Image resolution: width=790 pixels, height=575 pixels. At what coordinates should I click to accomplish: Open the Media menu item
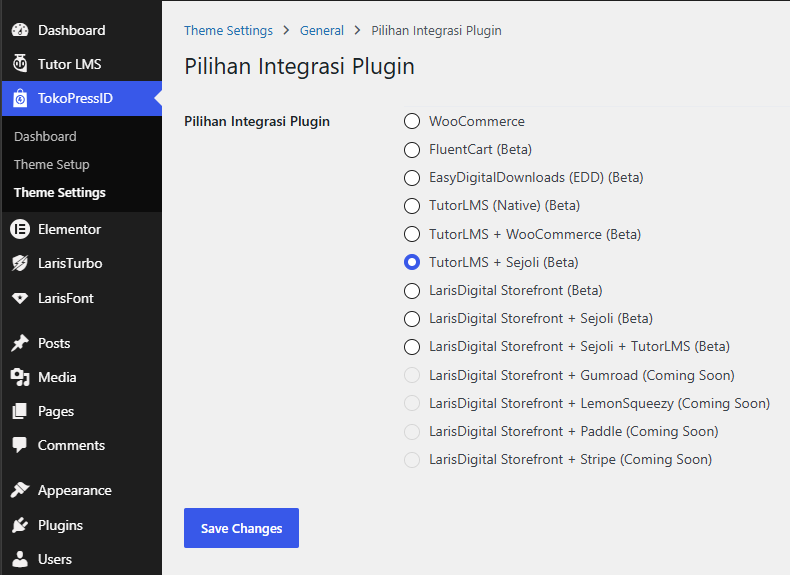tap(81, 377)
